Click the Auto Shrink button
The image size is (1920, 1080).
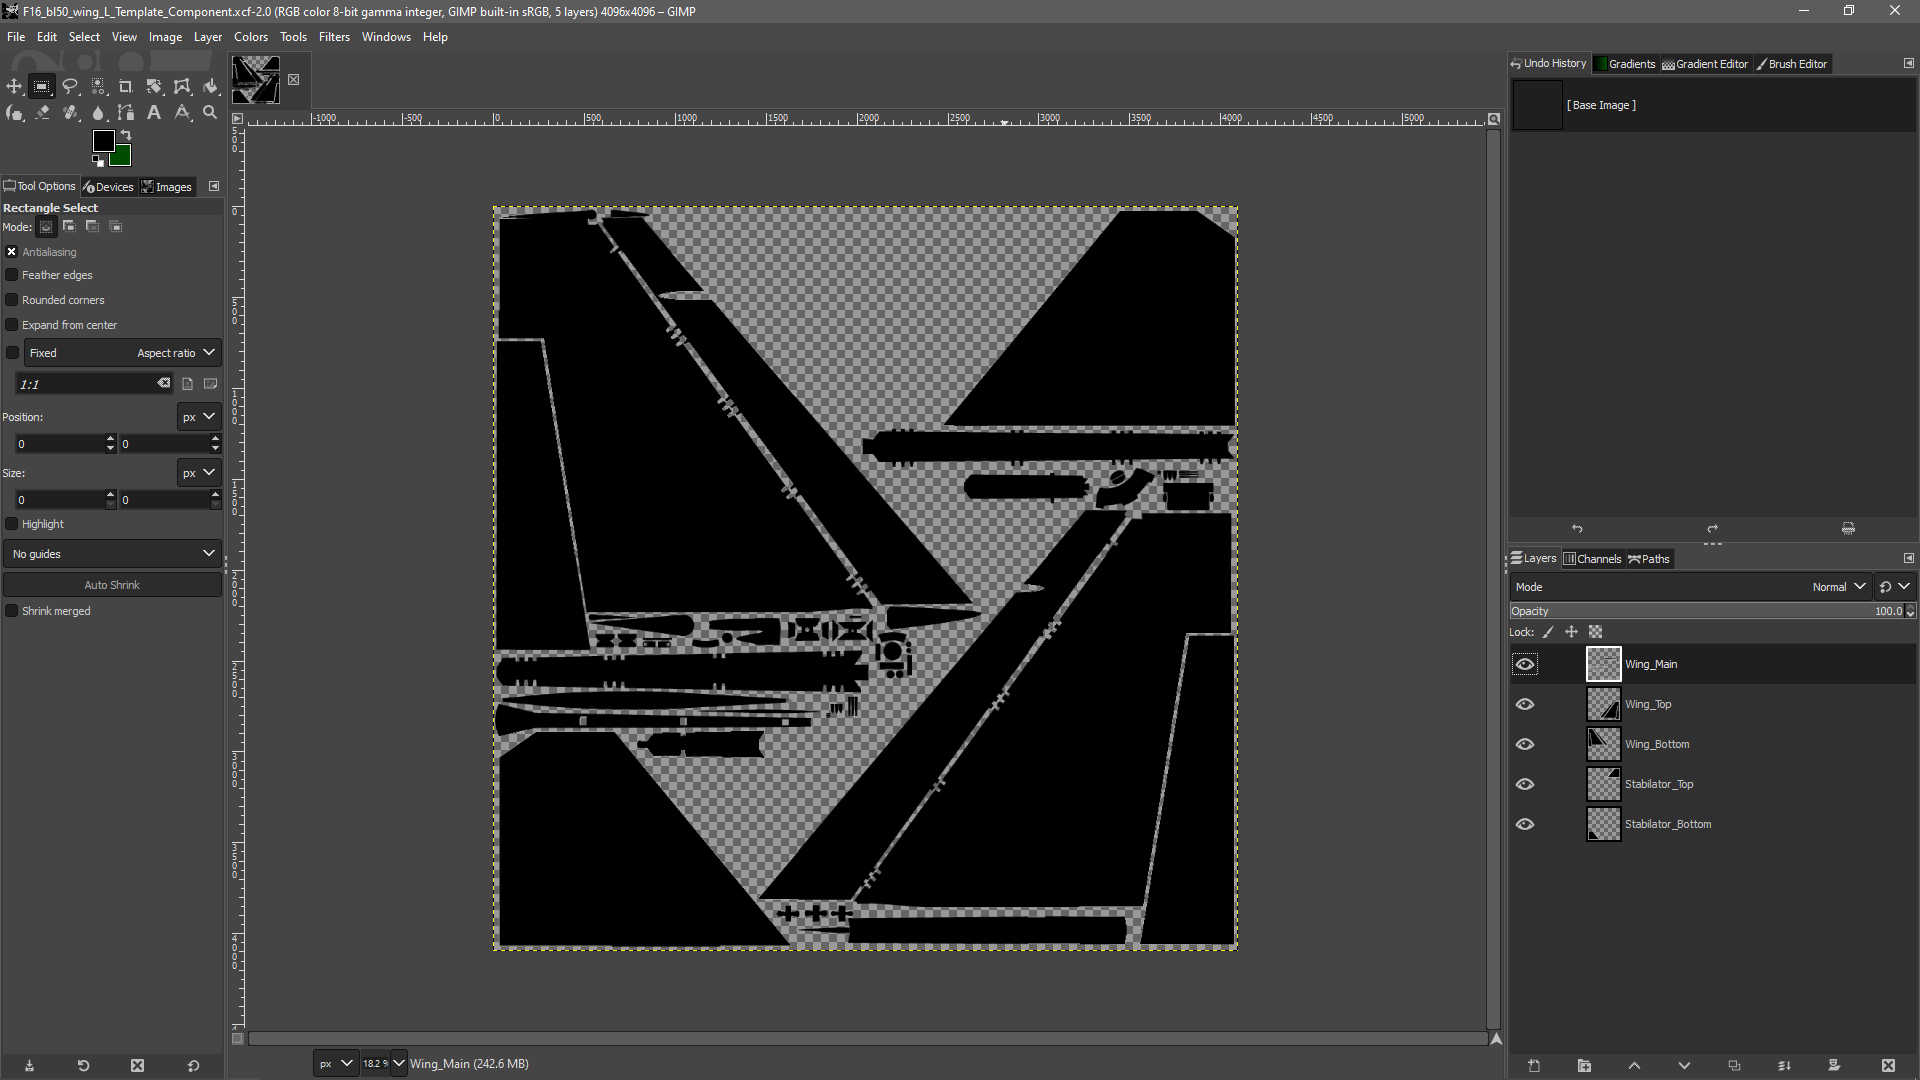tap(112, 585)
